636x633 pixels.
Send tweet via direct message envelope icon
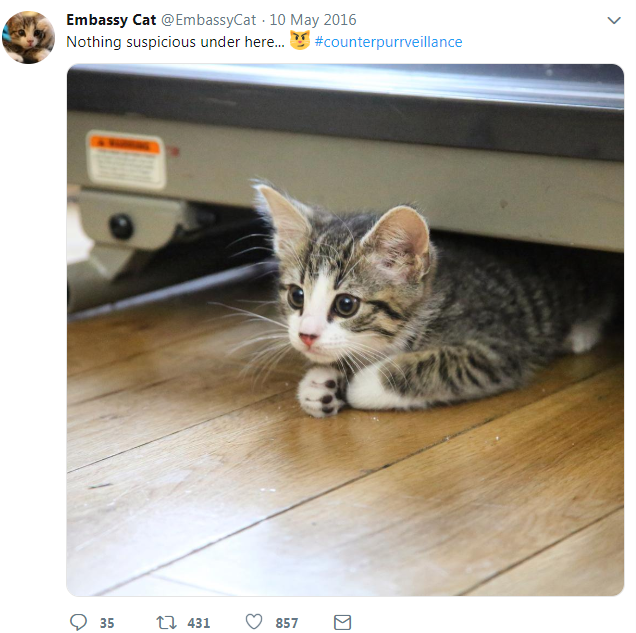pos(342,622)
